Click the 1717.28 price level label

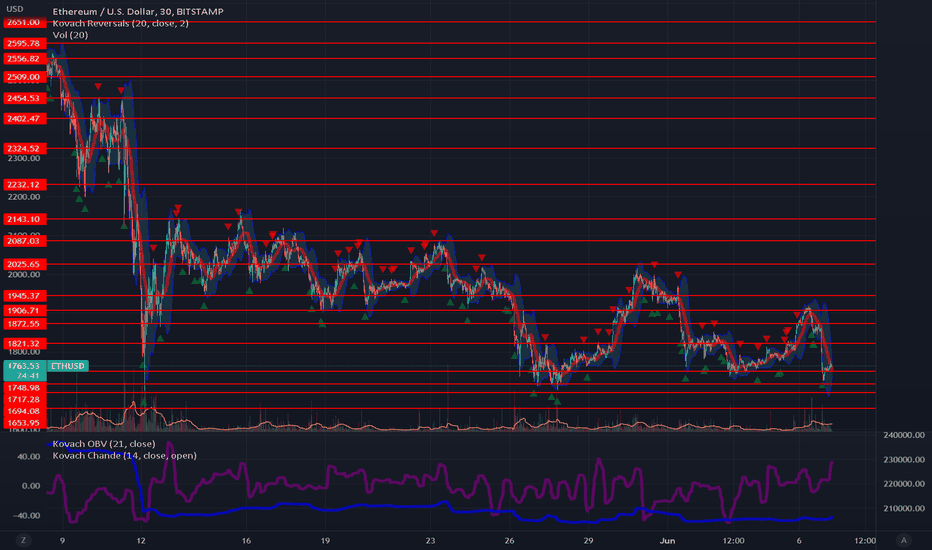[x=24, y=400]
